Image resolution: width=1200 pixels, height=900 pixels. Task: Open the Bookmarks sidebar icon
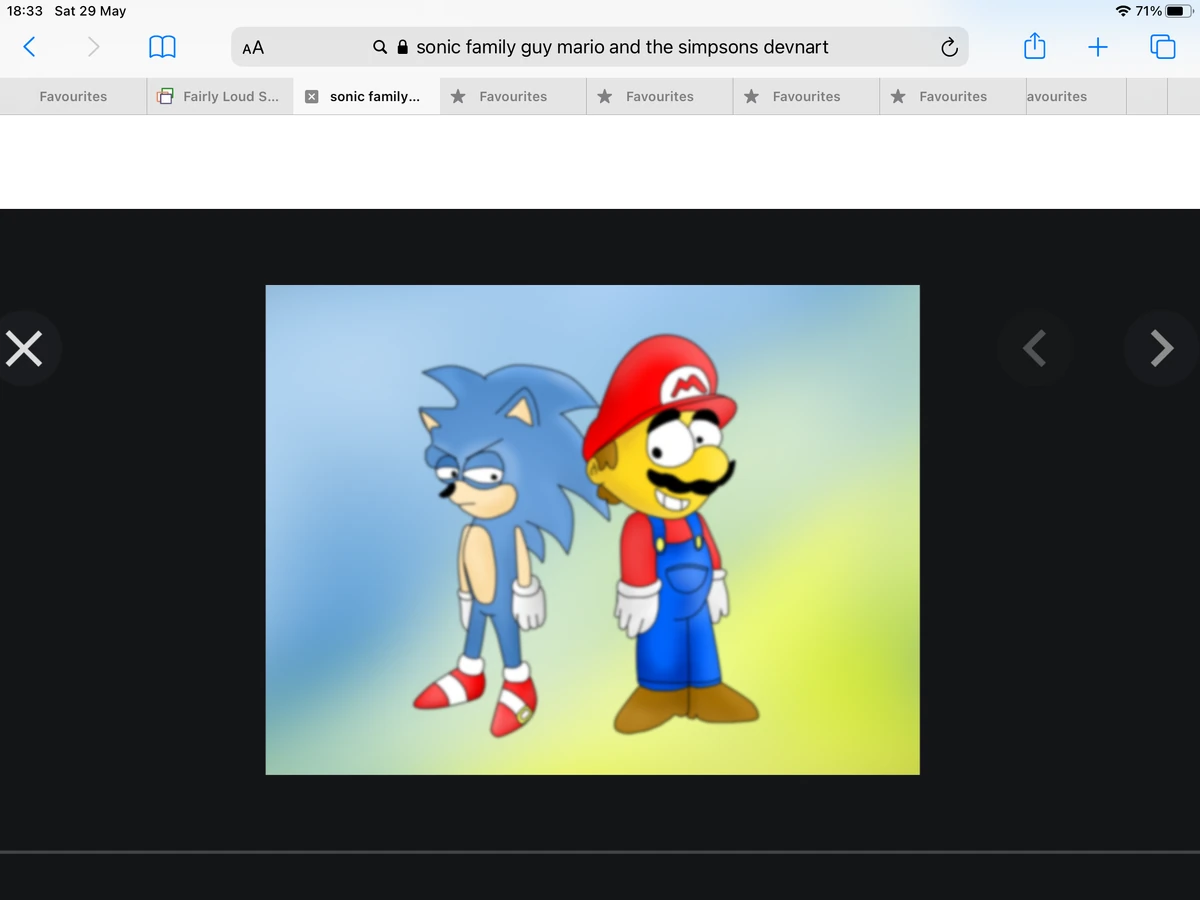point(163,46)
